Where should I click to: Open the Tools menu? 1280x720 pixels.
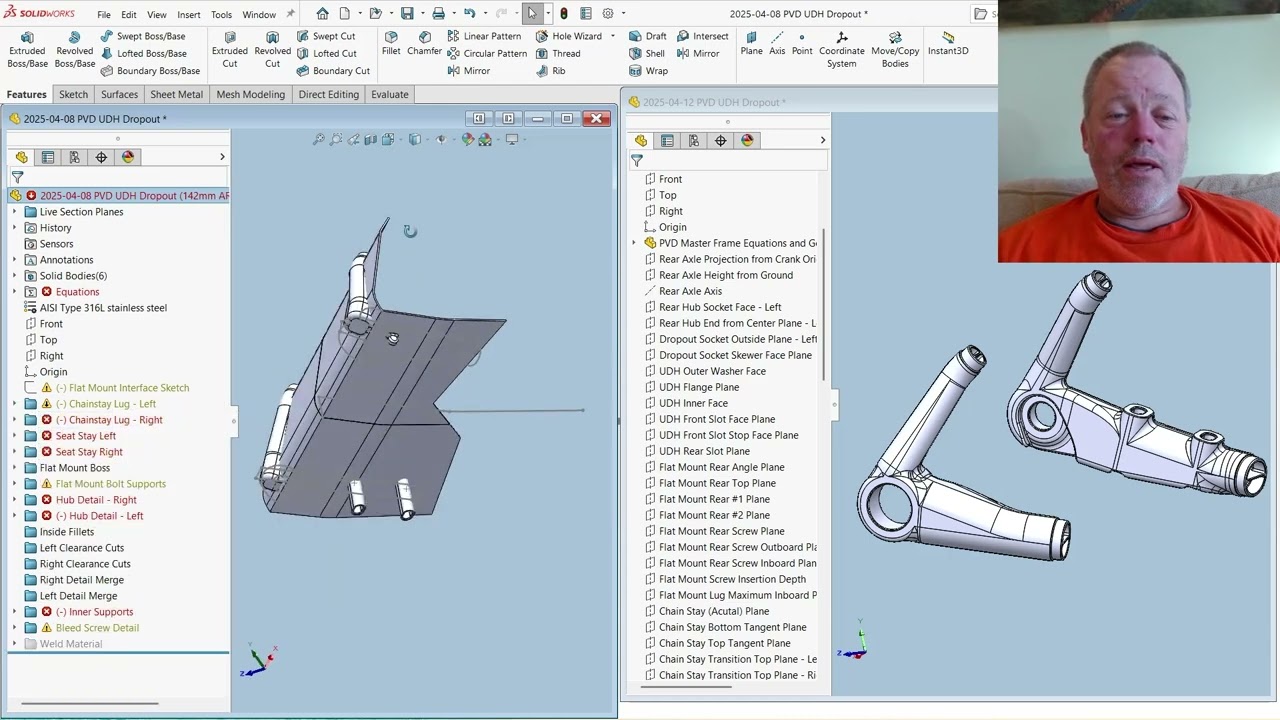(221, 14)
